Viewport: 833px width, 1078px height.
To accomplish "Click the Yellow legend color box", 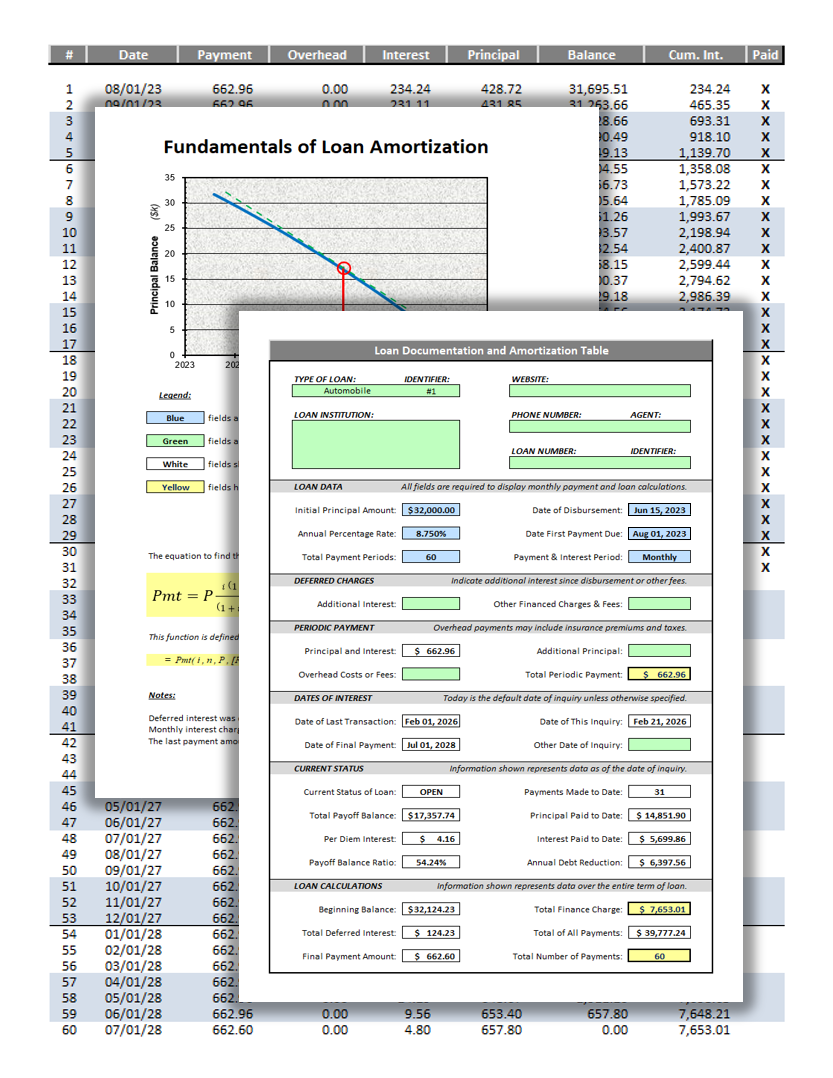I will point(175,487).
